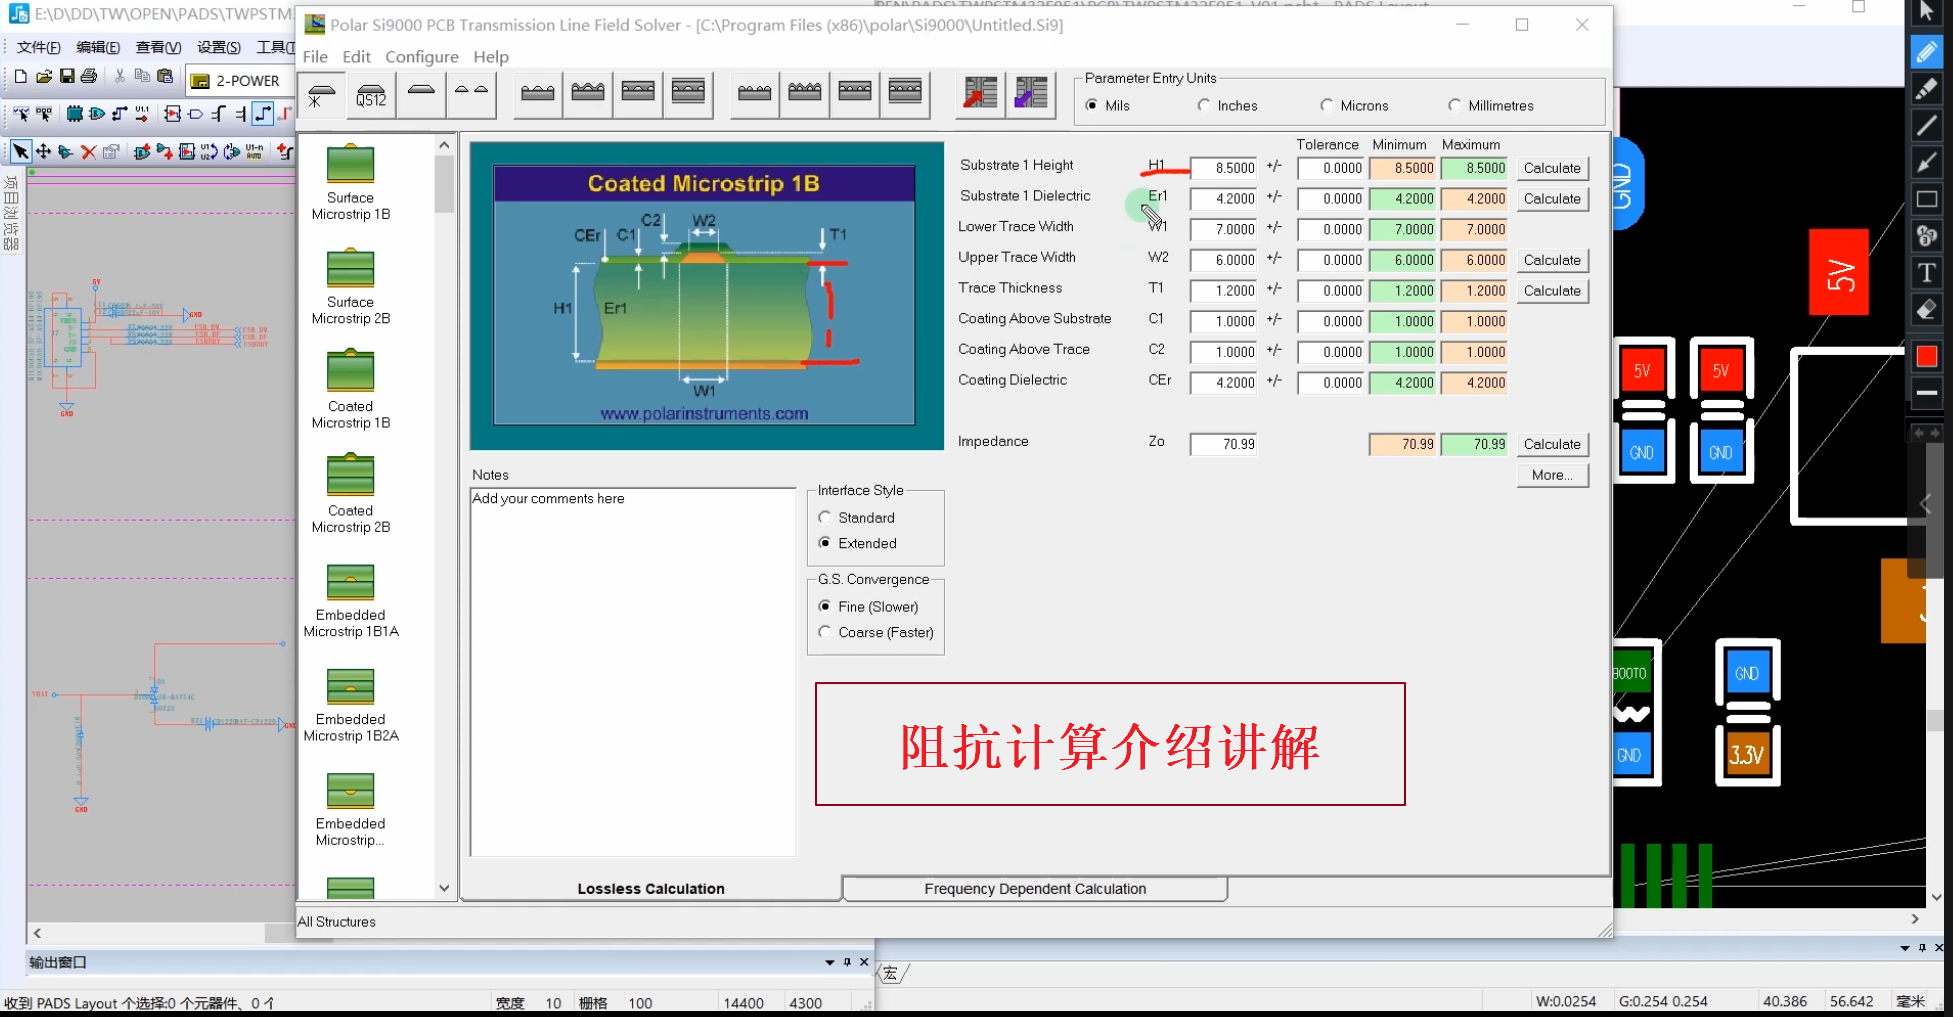Select Coarse (Faster) convergence

click(825, 632)
